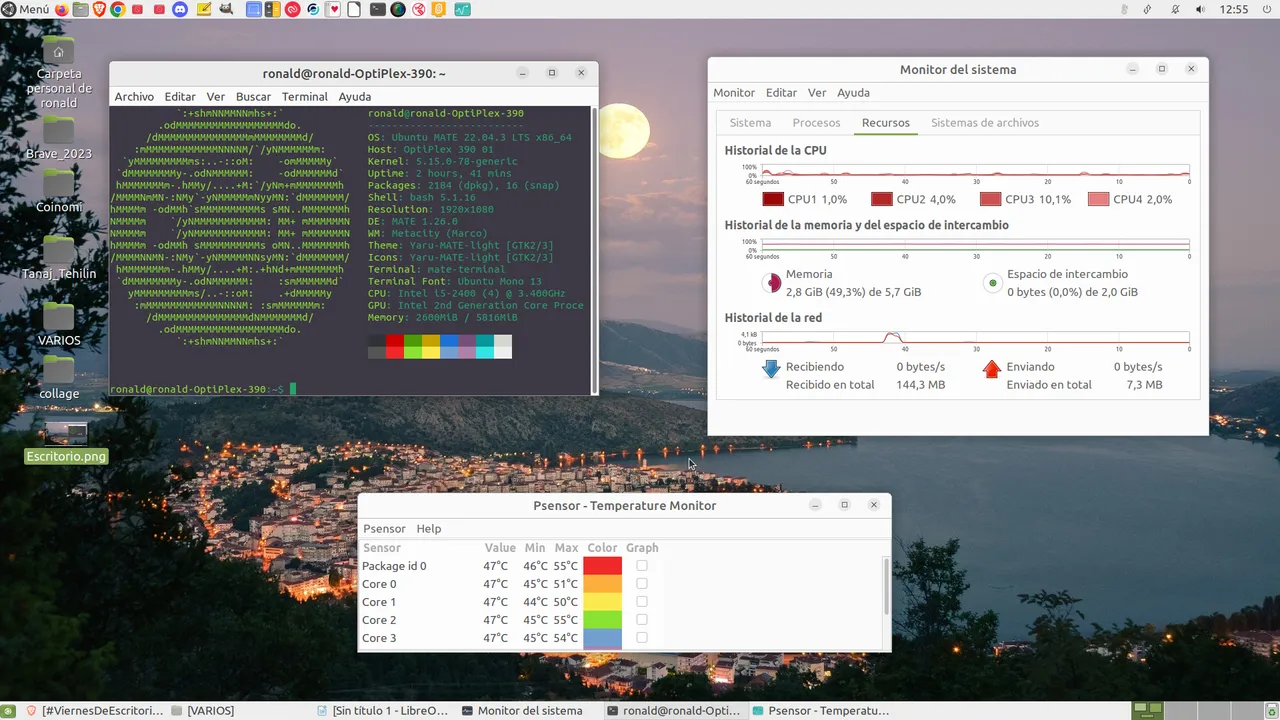Launch Firefox from the top panel
The height and width of the screenshot is (720, 1280).
(62, 9)
